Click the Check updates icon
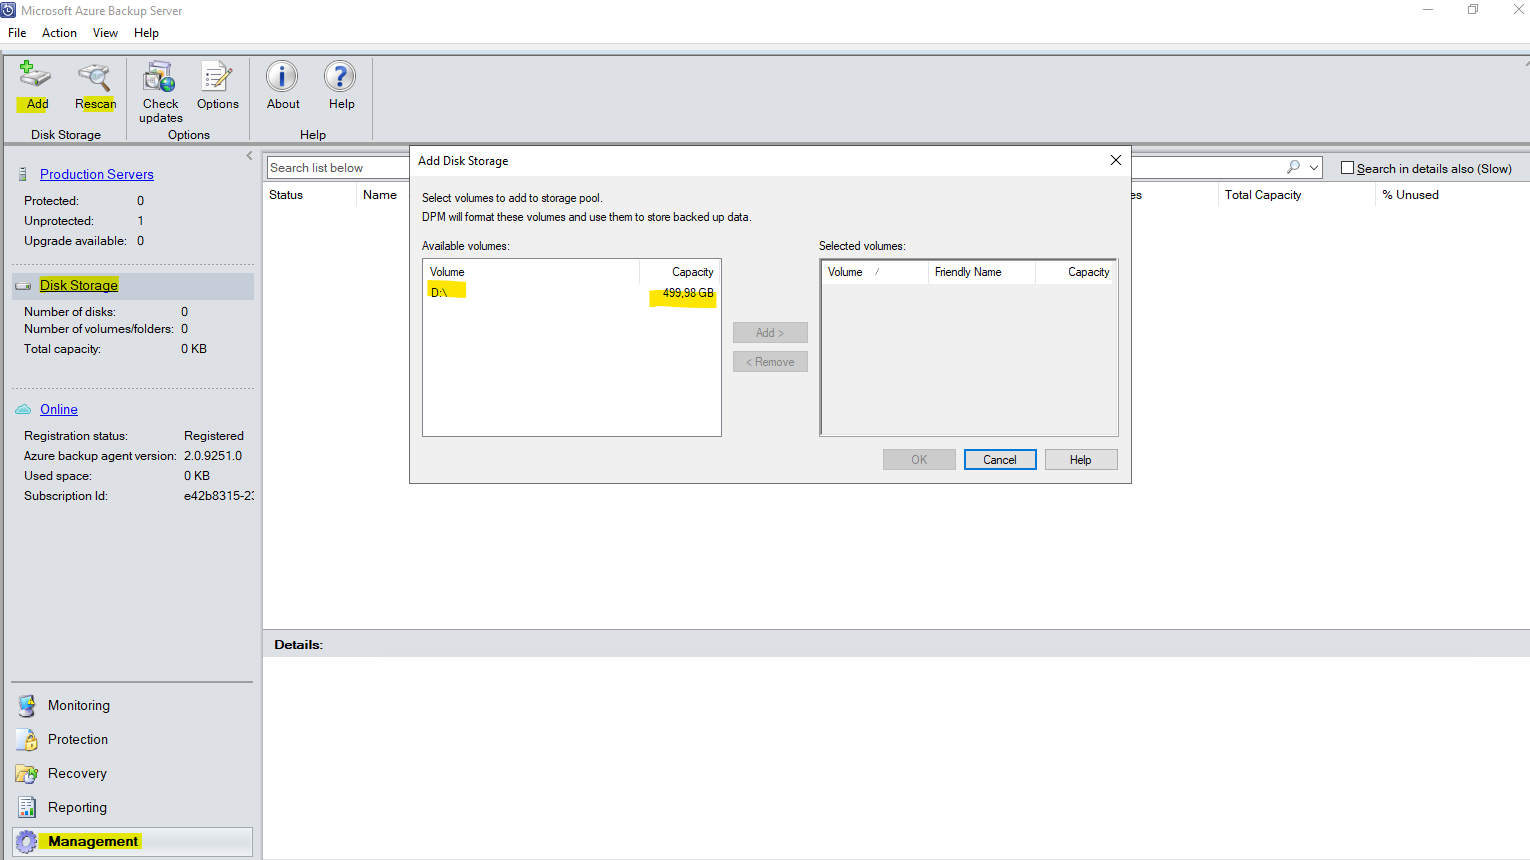This screenshot has height=860, width=1530. point(159,76)
